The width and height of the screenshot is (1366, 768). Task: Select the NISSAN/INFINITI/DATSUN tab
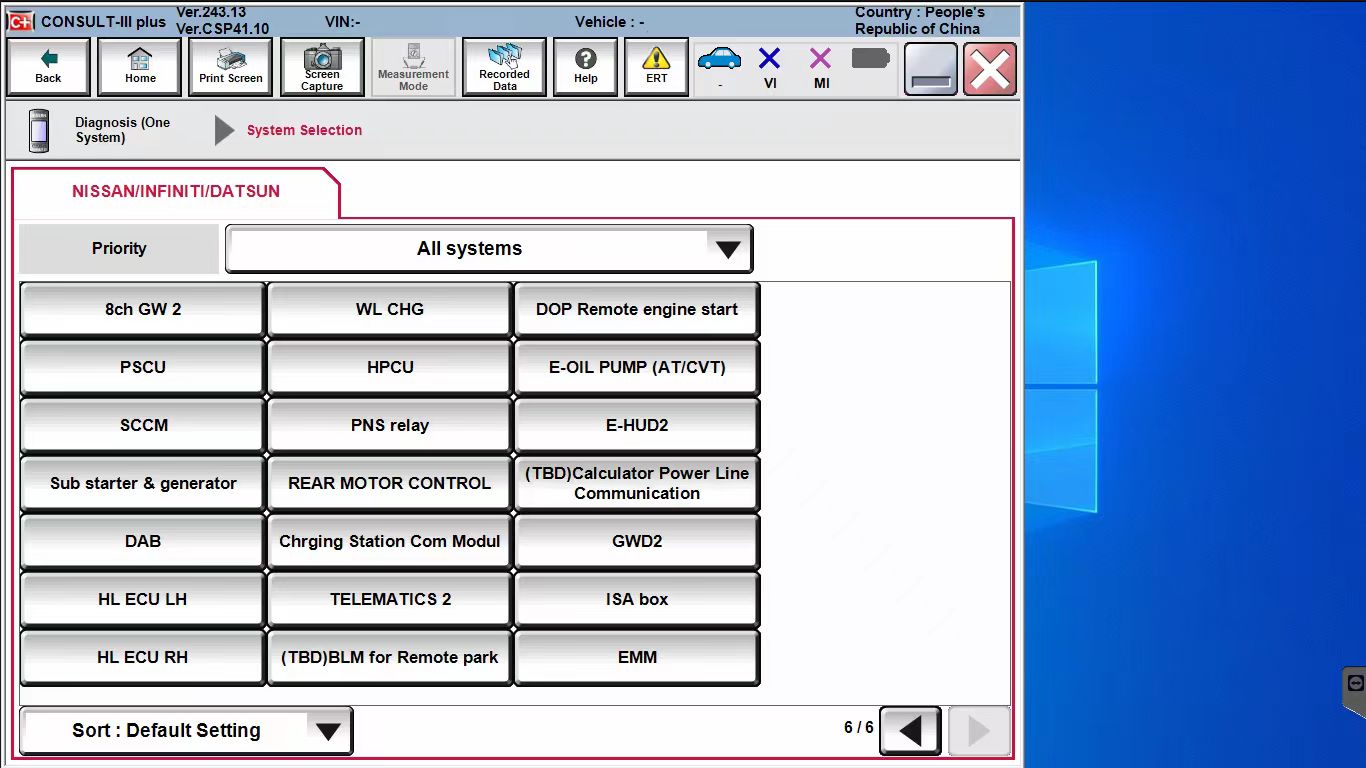pyautogui.click(x=176, y=191)
